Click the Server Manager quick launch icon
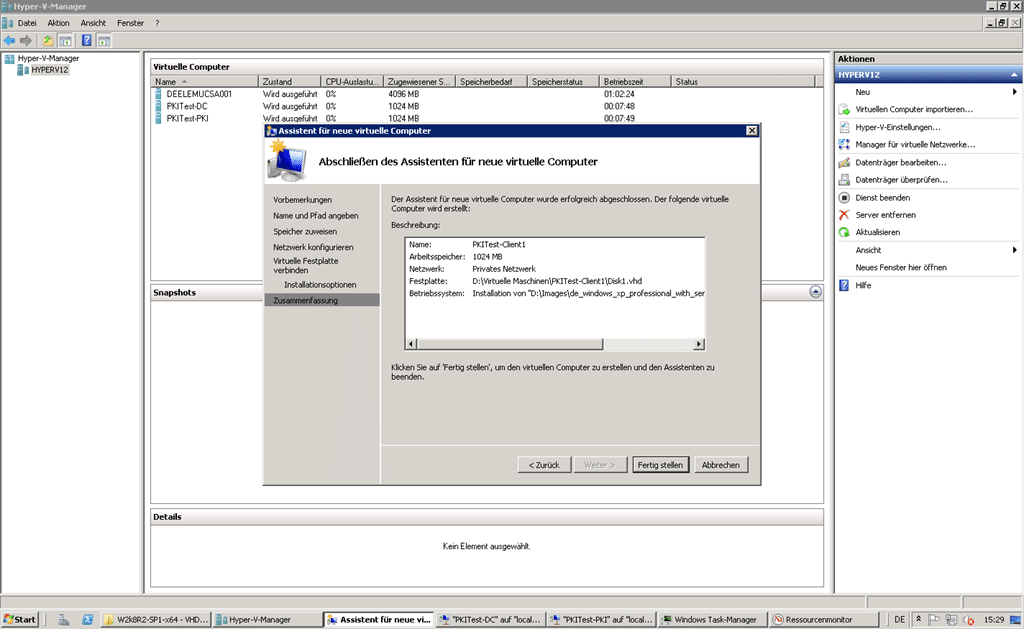Screen dimensions: 1024x629 [63, 620]
